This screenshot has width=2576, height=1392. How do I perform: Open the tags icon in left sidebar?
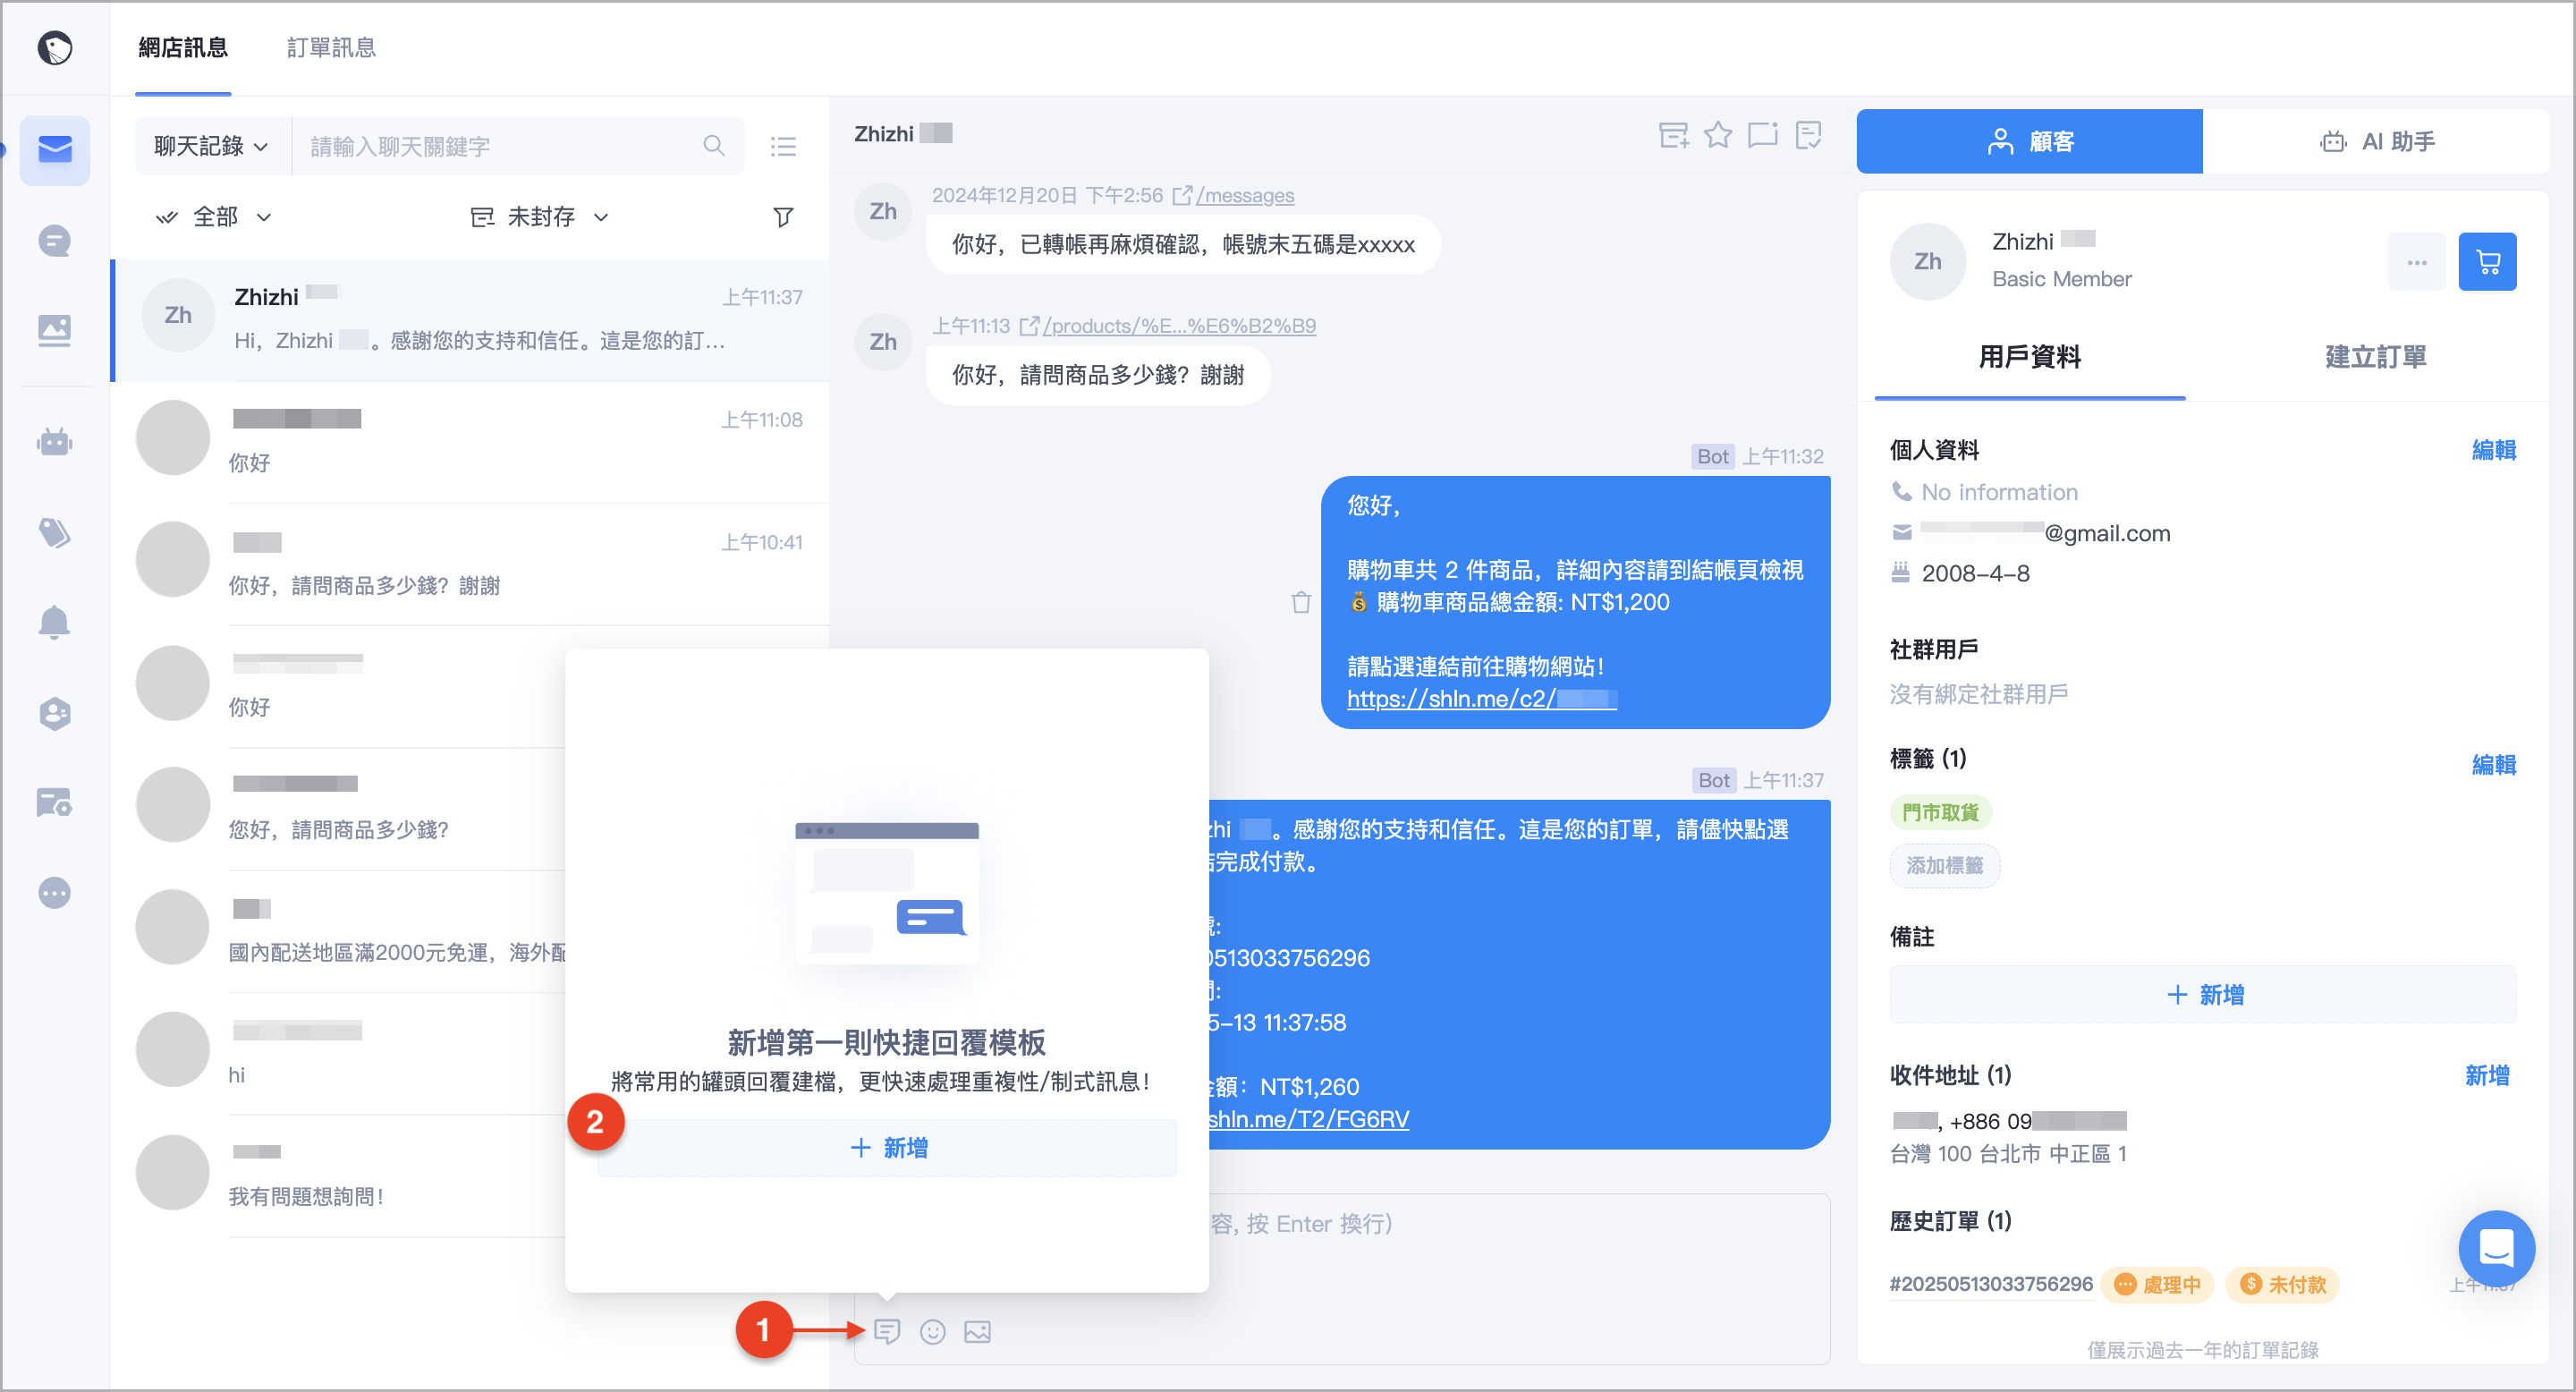55,532
